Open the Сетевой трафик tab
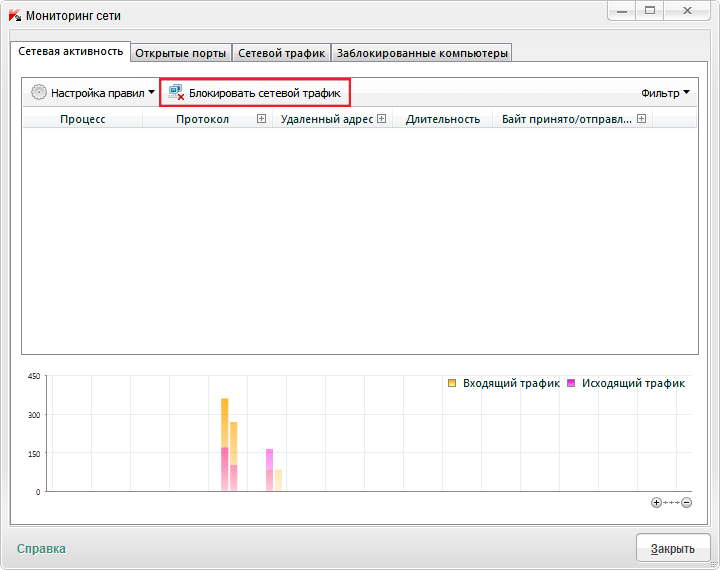Screen dimensions: 720x570 coord(281,53)
